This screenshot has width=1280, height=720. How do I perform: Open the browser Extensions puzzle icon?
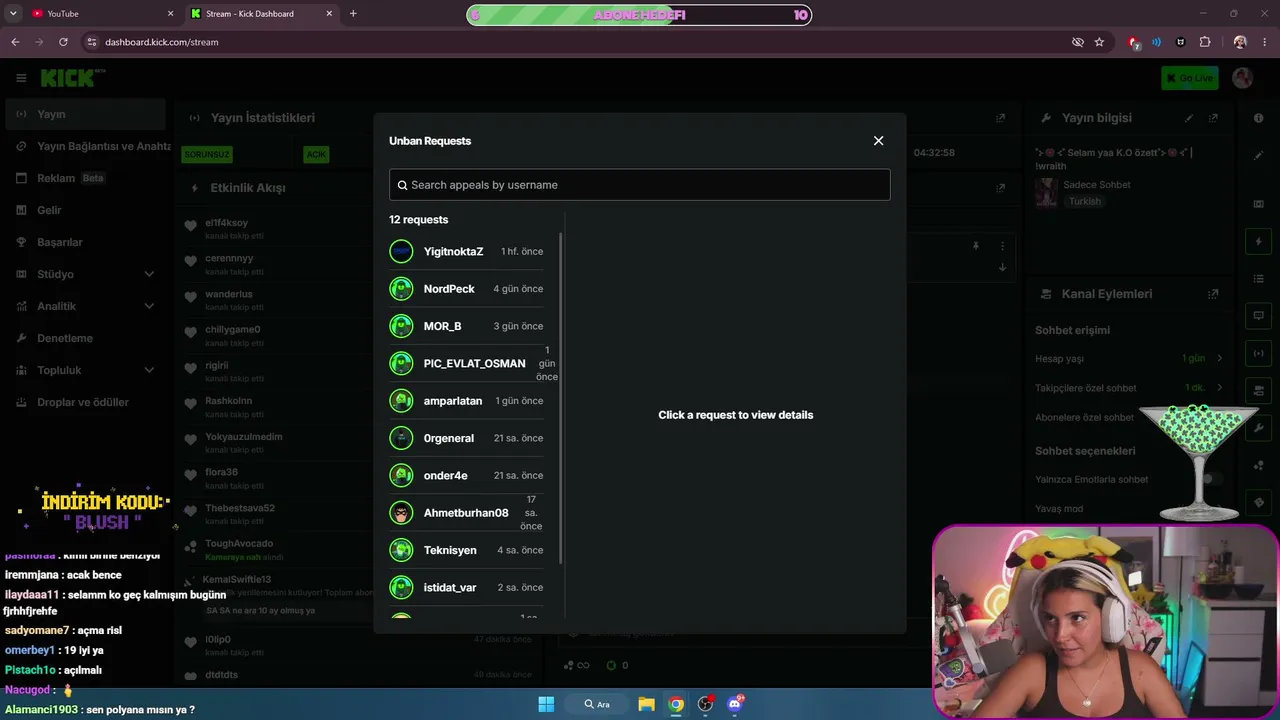[x=1205, y=42]
